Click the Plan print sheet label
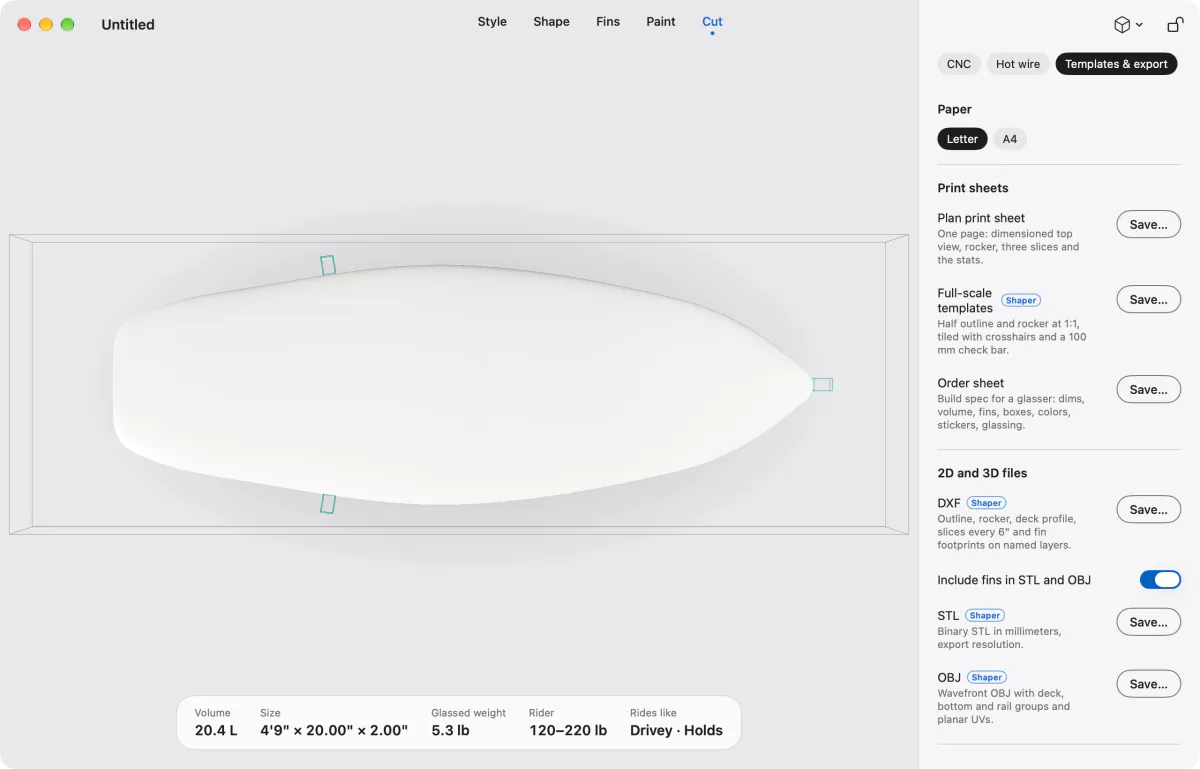 (x=981, y=218)
